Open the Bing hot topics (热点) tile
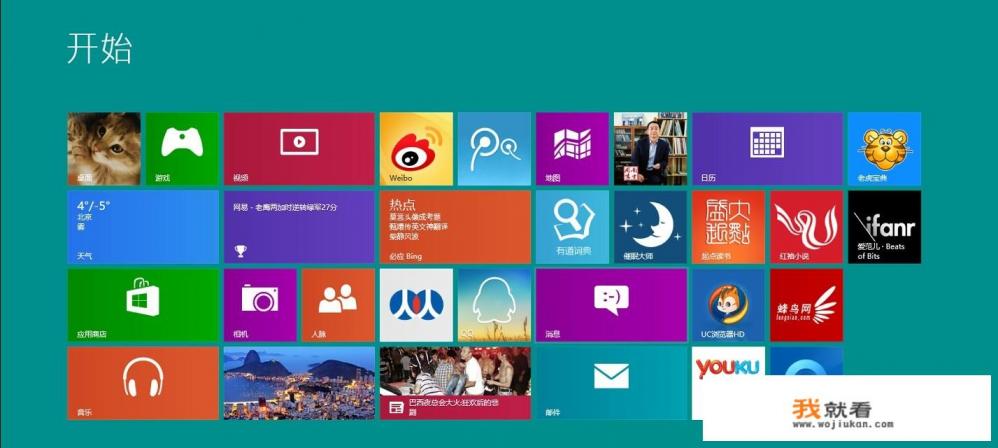The image size is (998, 448). coord(455,227)
